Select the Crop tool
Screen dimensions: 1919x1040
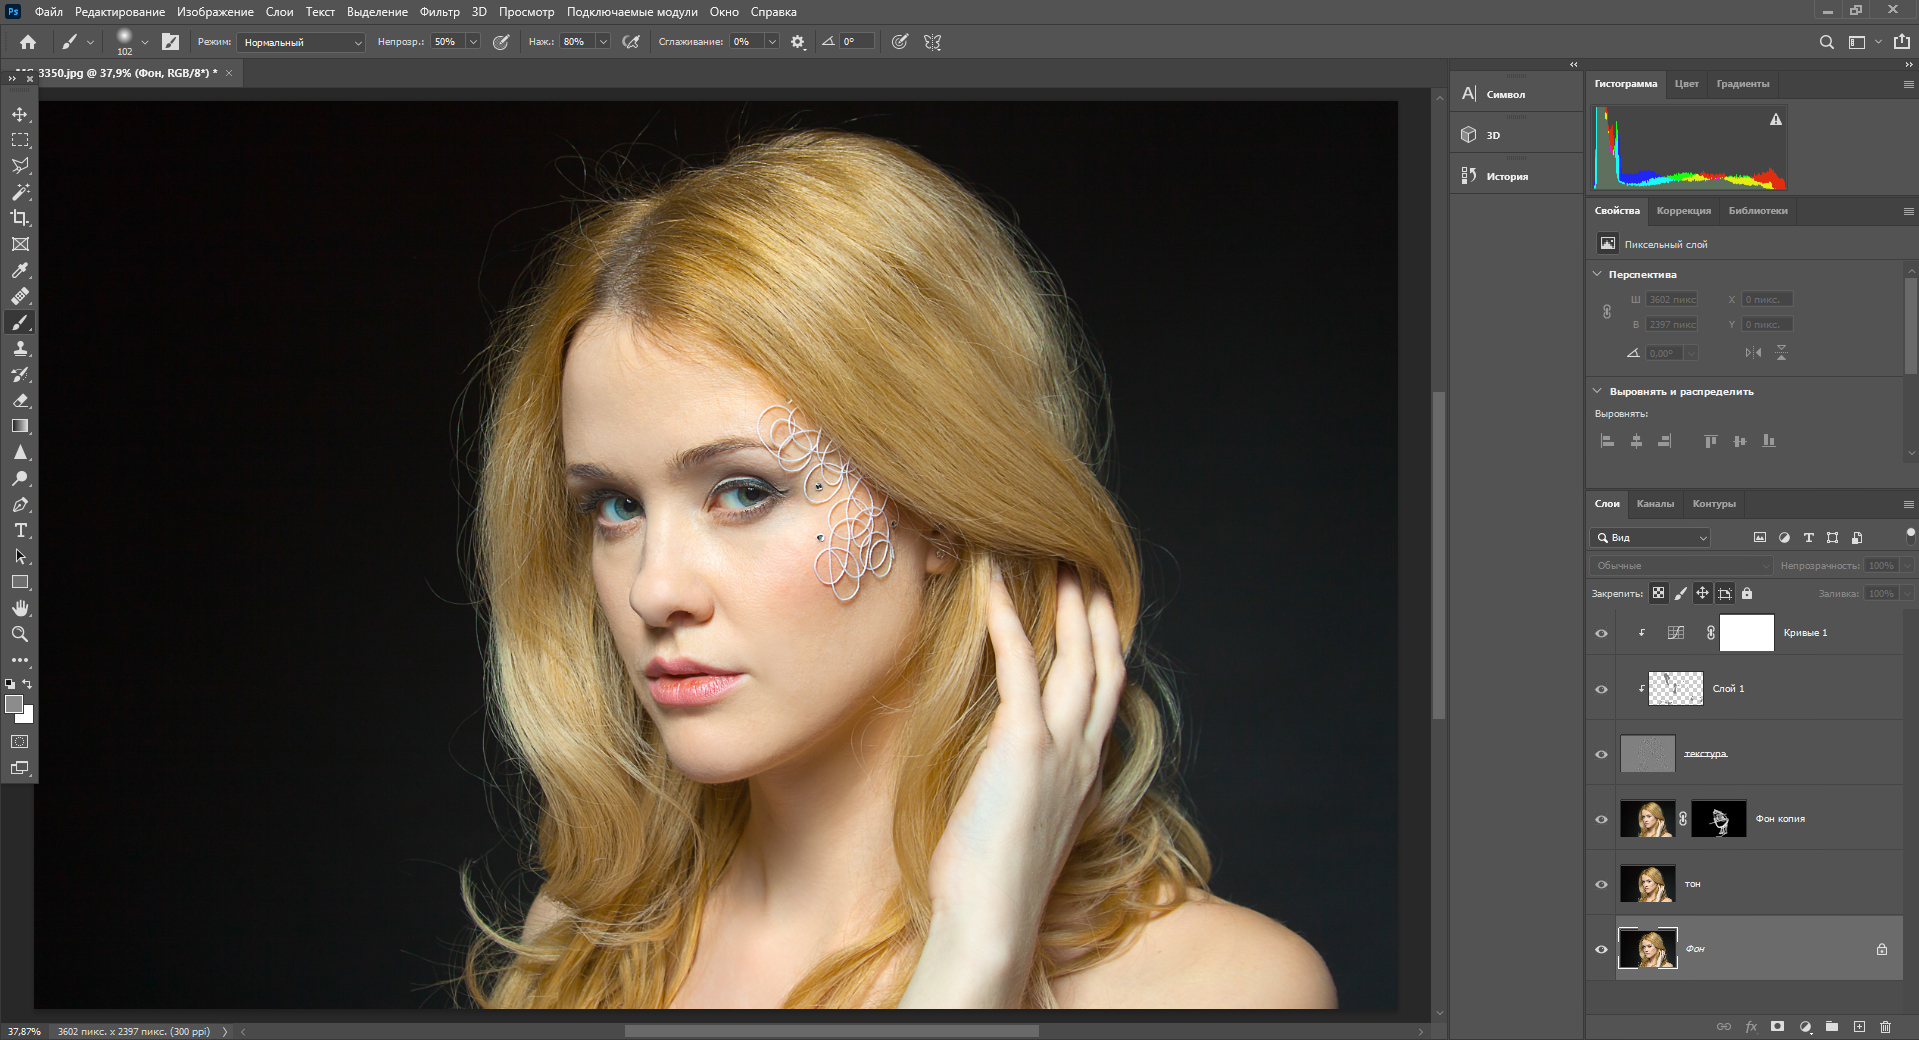click(19, 218)
